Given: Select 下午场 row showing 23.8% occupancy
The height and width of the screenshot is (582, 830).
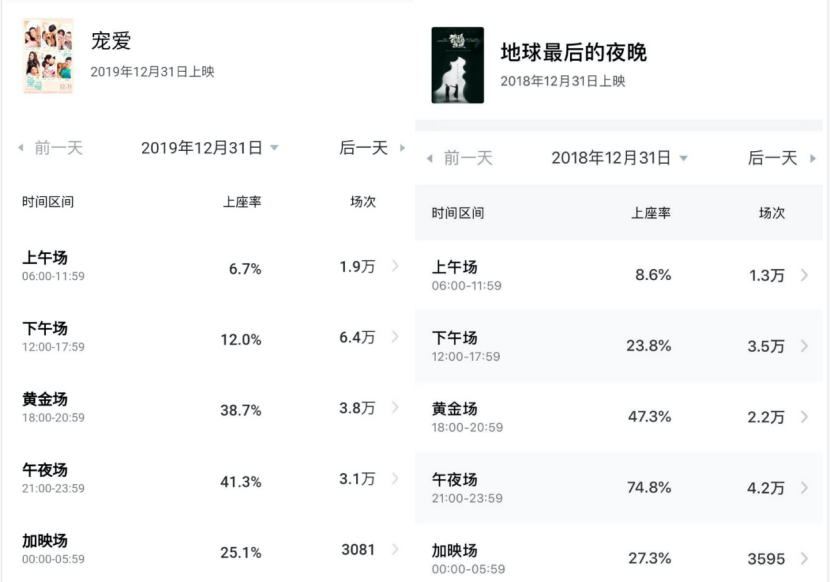Looking at the screenshot, I should tap(619, 346).
